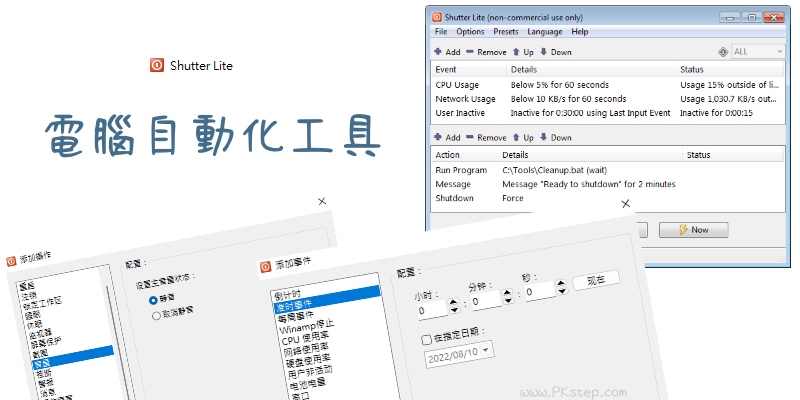Open the Presets menu

[506, 32]
